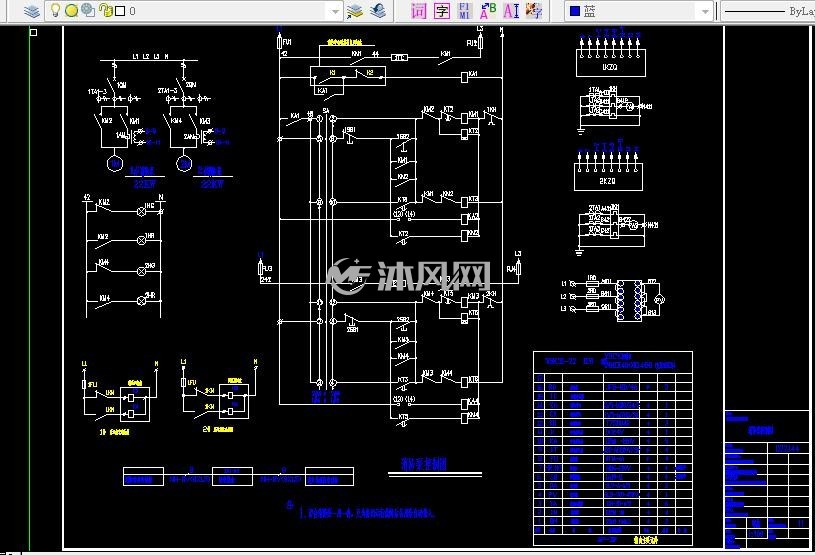
Task: Click the L1 L2 L3 N busbar label
Action: point(150,56)
